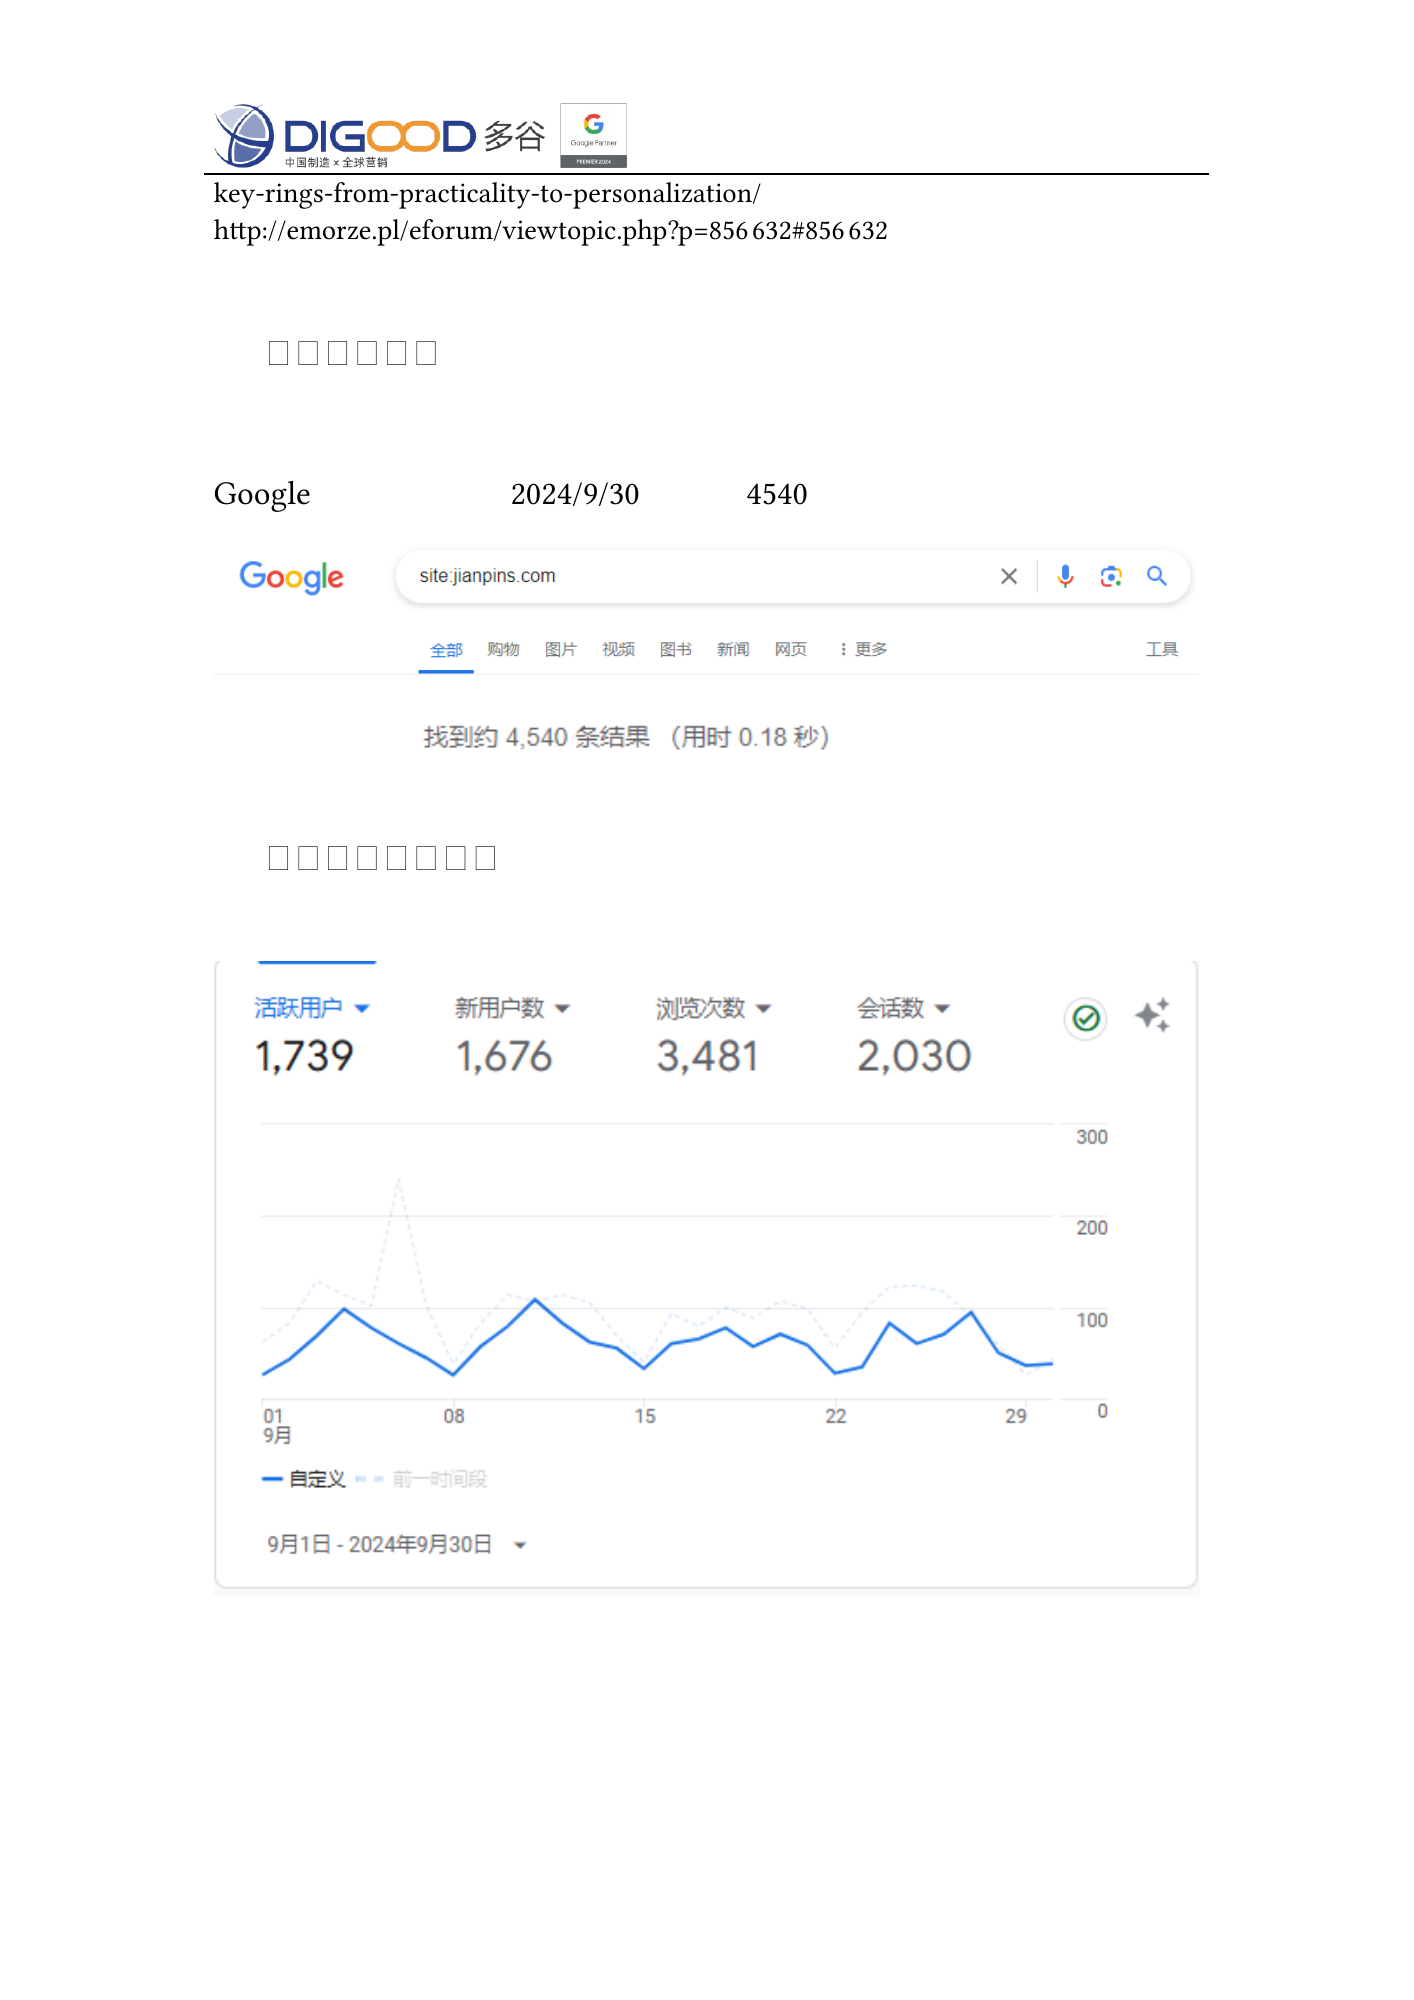Open the 工具 search tools button
Screen dimensions: 1414x2000
pos(1162,649)
